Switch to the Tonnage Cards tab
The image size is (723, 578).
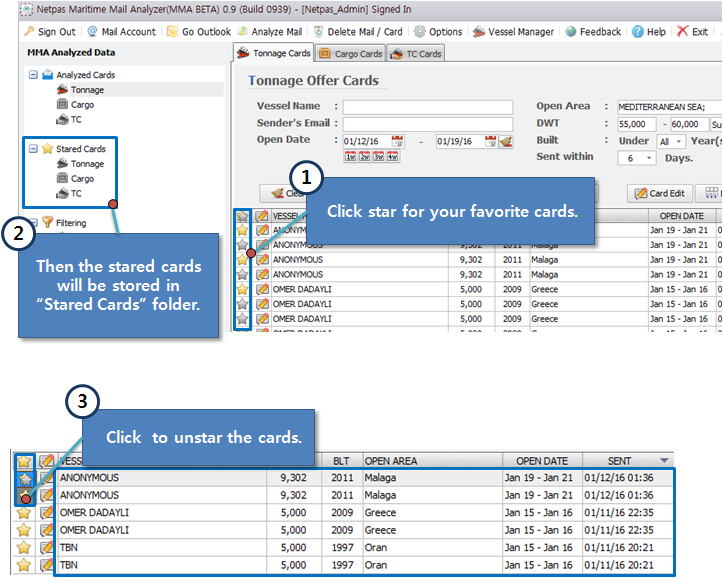(273, 53)
